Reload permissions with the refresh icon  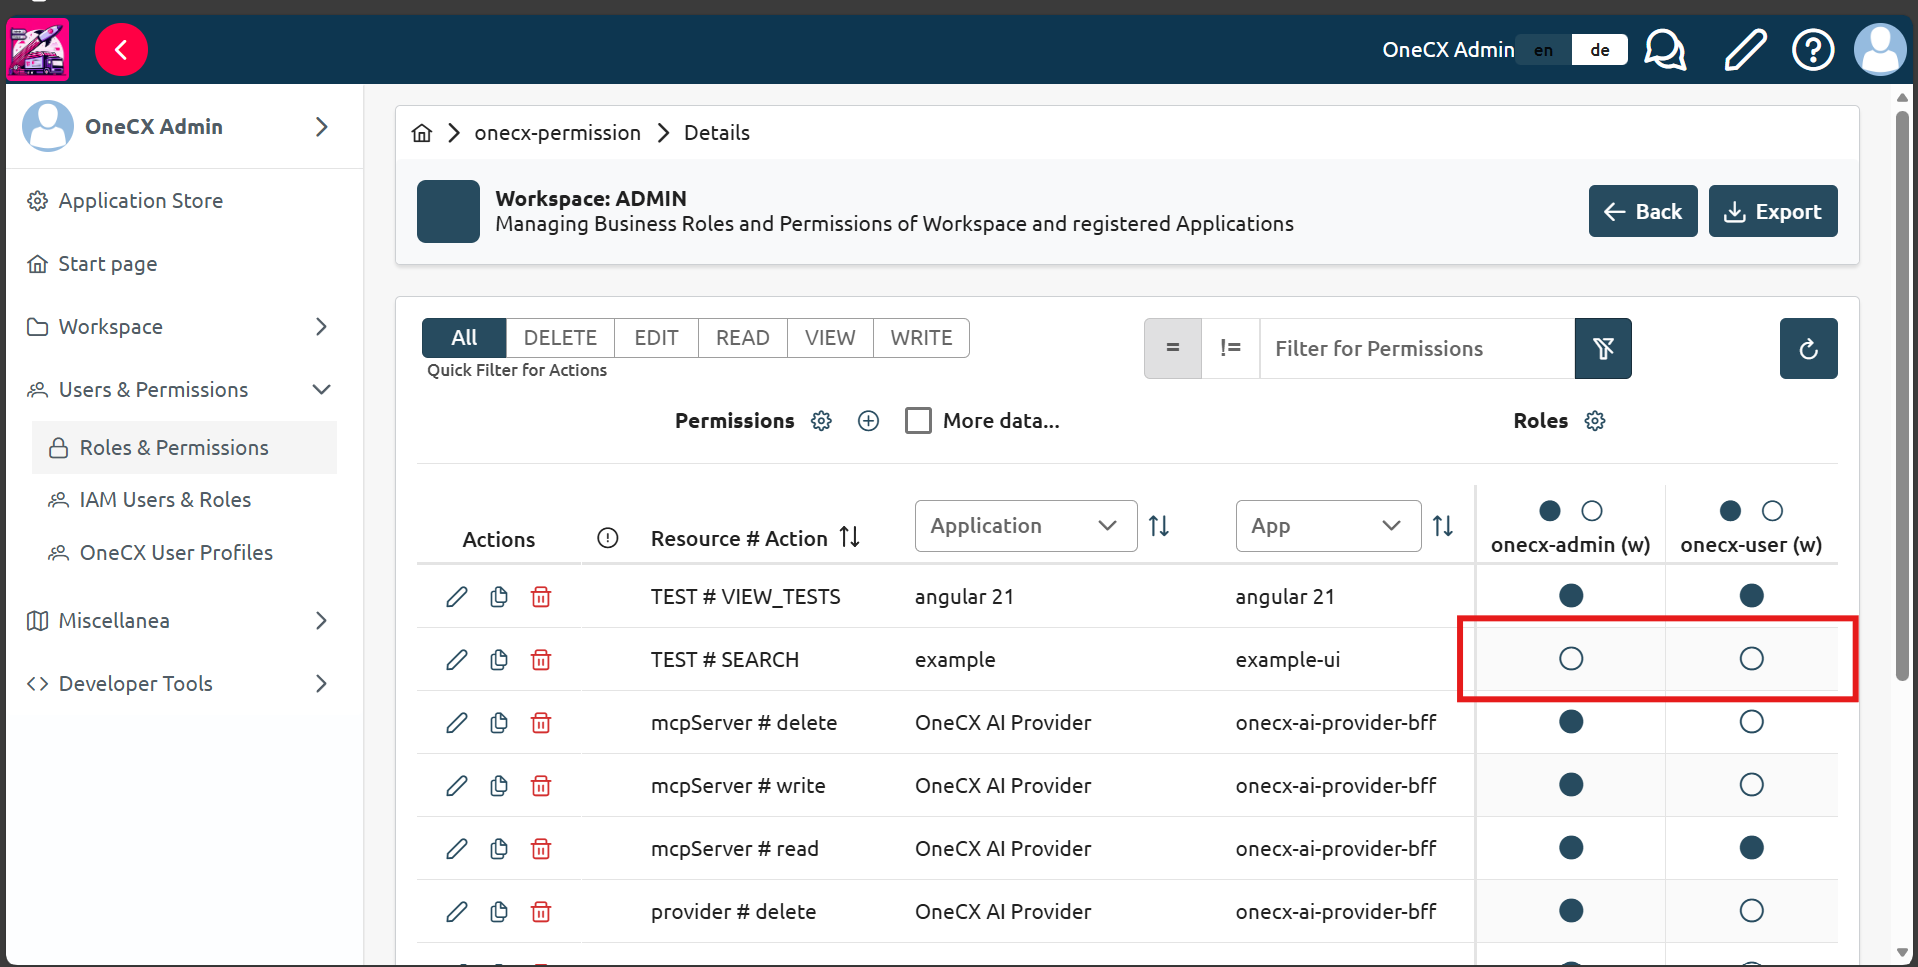coord(1808,349)
